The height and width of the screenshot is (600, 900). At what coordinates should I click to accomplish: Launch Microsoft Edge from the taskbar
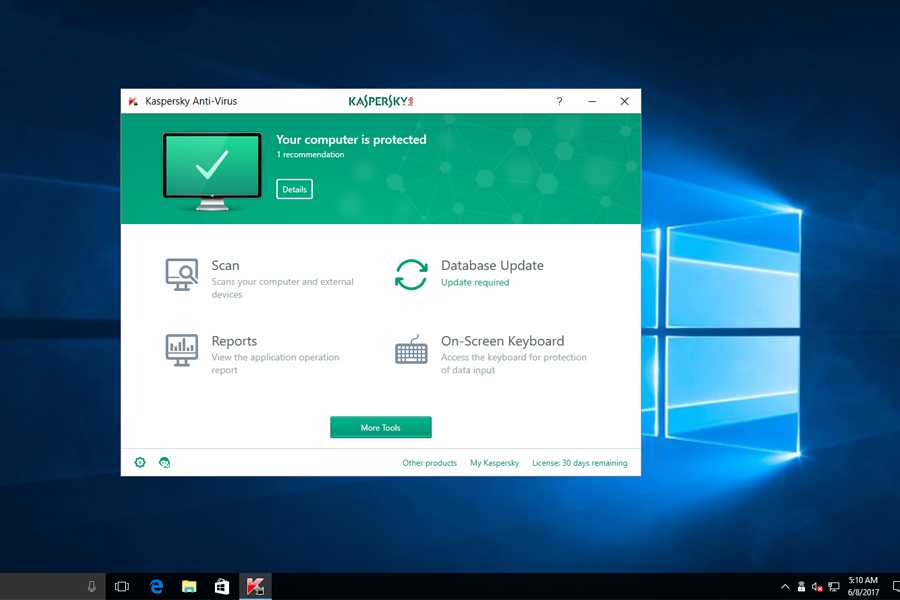(156, 586)
